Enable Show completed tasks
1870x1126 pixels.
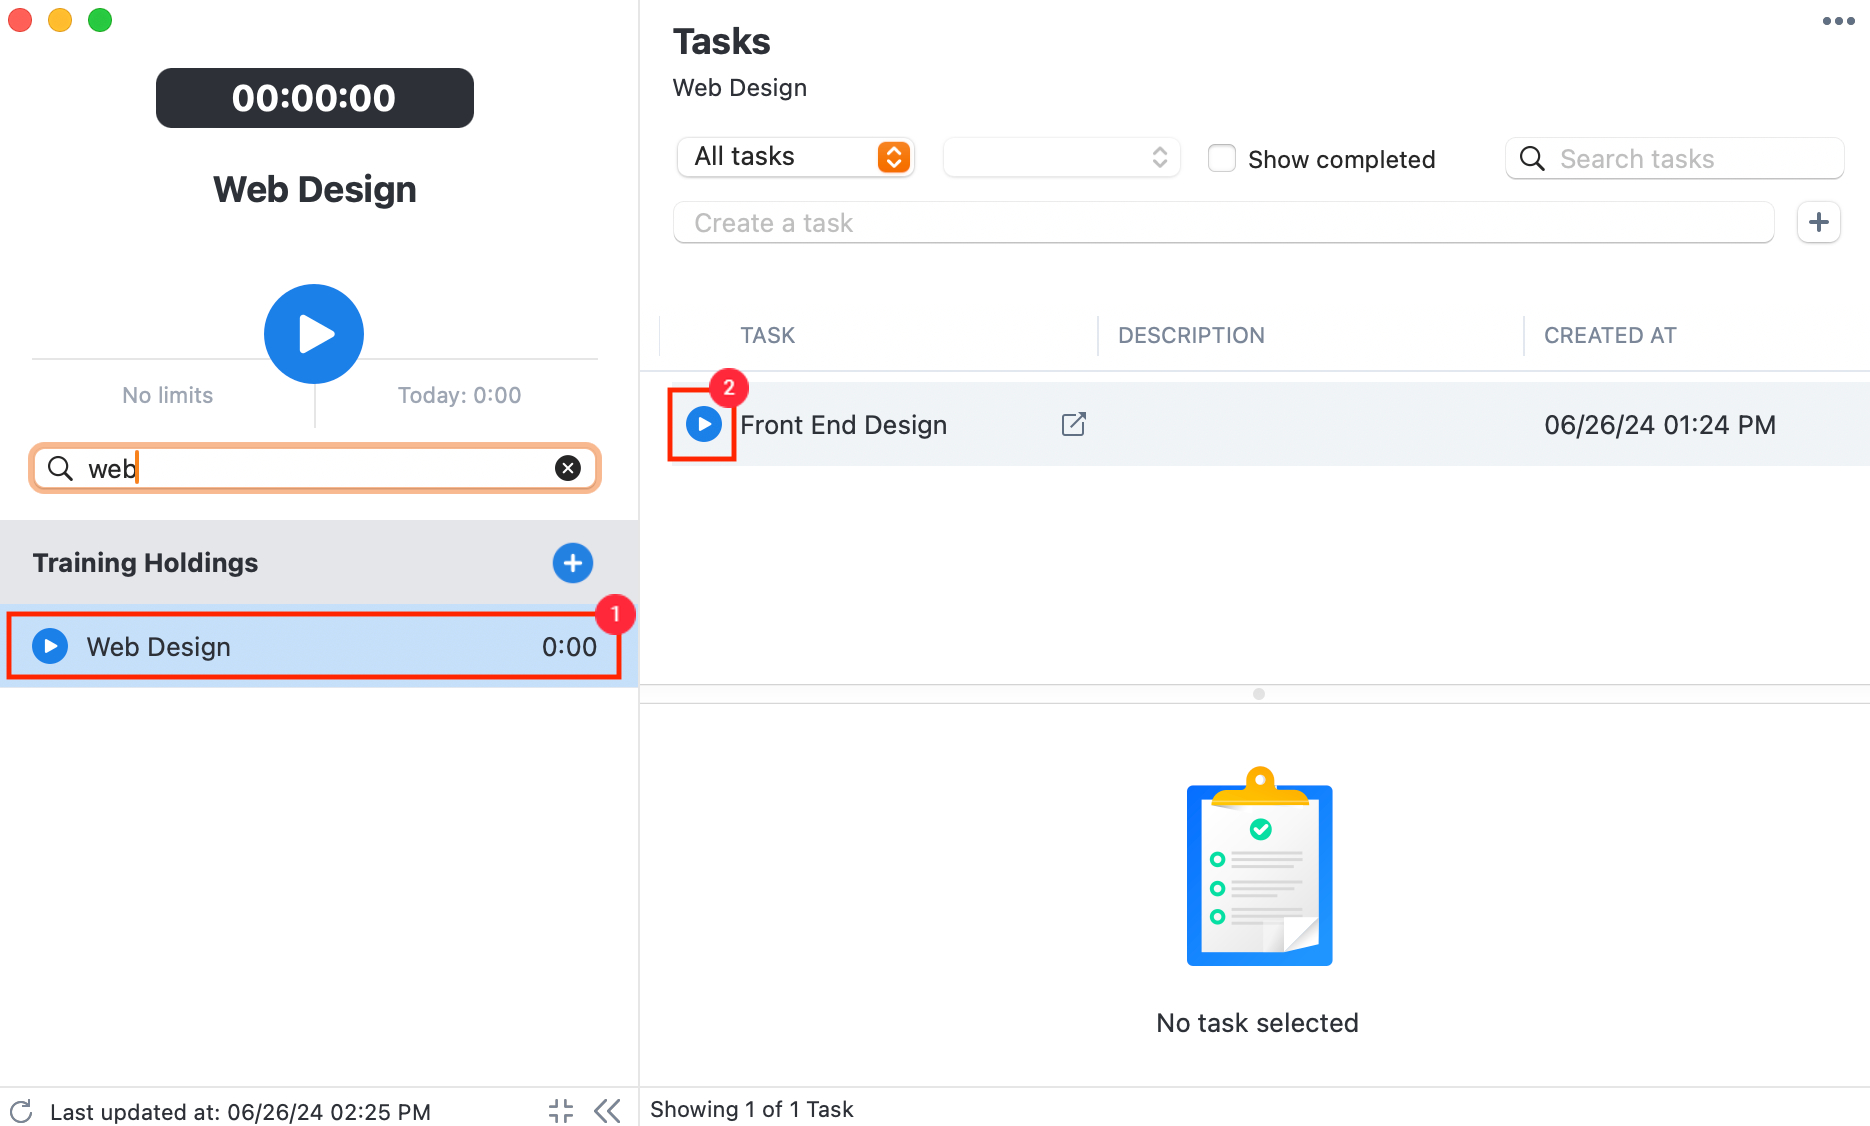click(x=1221, y=158)
